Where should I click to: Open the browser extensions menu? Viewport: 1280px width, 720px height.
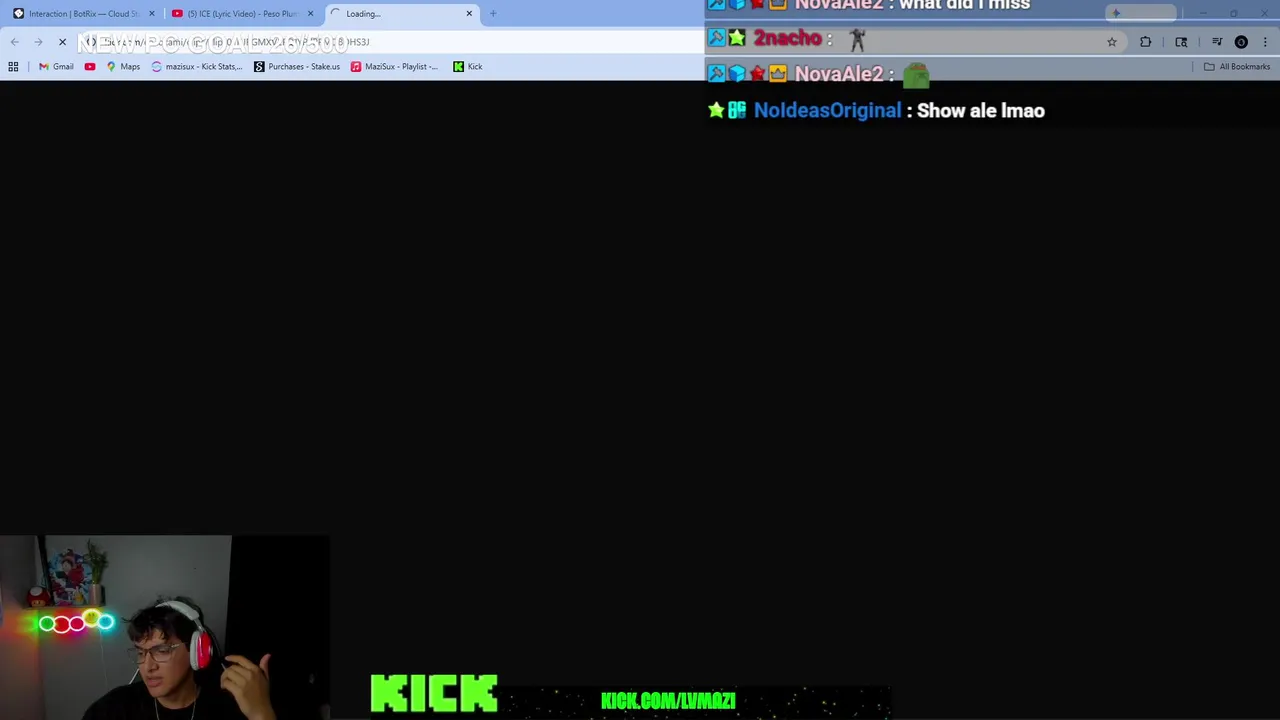coord(1145,42)
